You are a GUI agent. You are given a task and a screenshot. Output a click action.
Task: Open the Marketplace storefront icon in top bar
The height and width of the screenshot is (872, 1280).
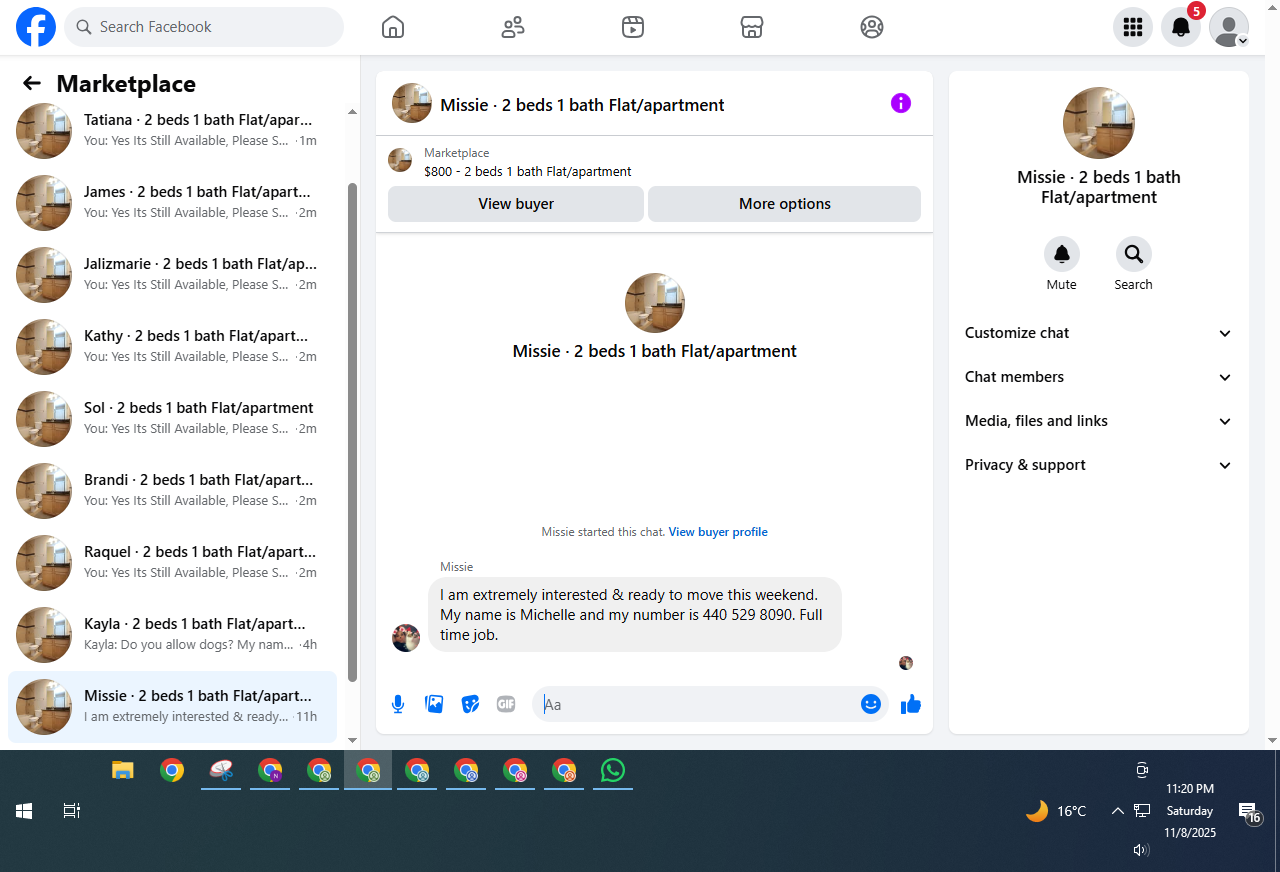coord(752,27)
